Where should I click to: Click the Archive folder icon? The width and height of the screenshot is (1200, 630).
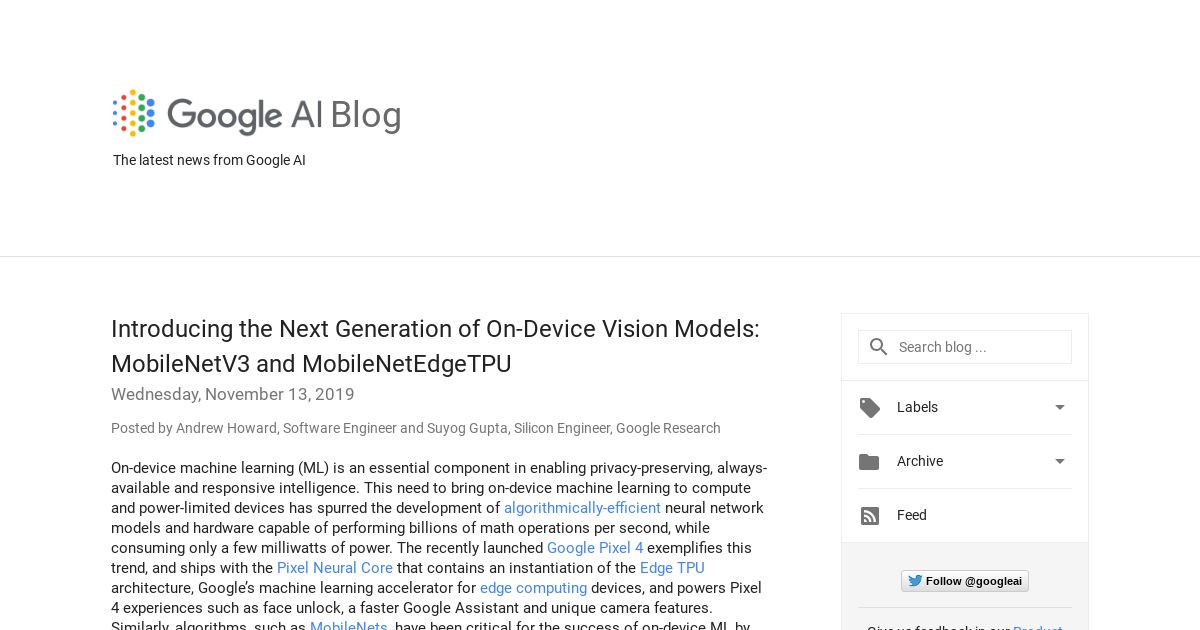869,461
